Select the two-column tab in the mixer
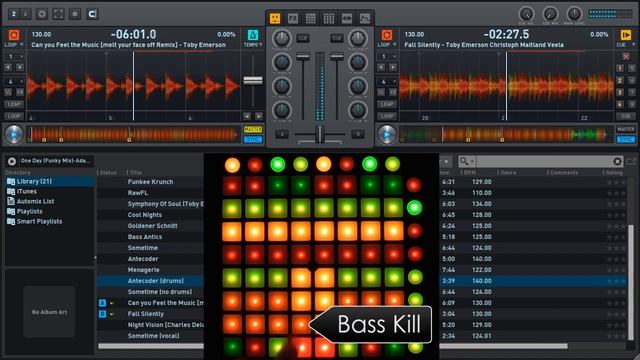640x360 pixels. pos(329,18)
